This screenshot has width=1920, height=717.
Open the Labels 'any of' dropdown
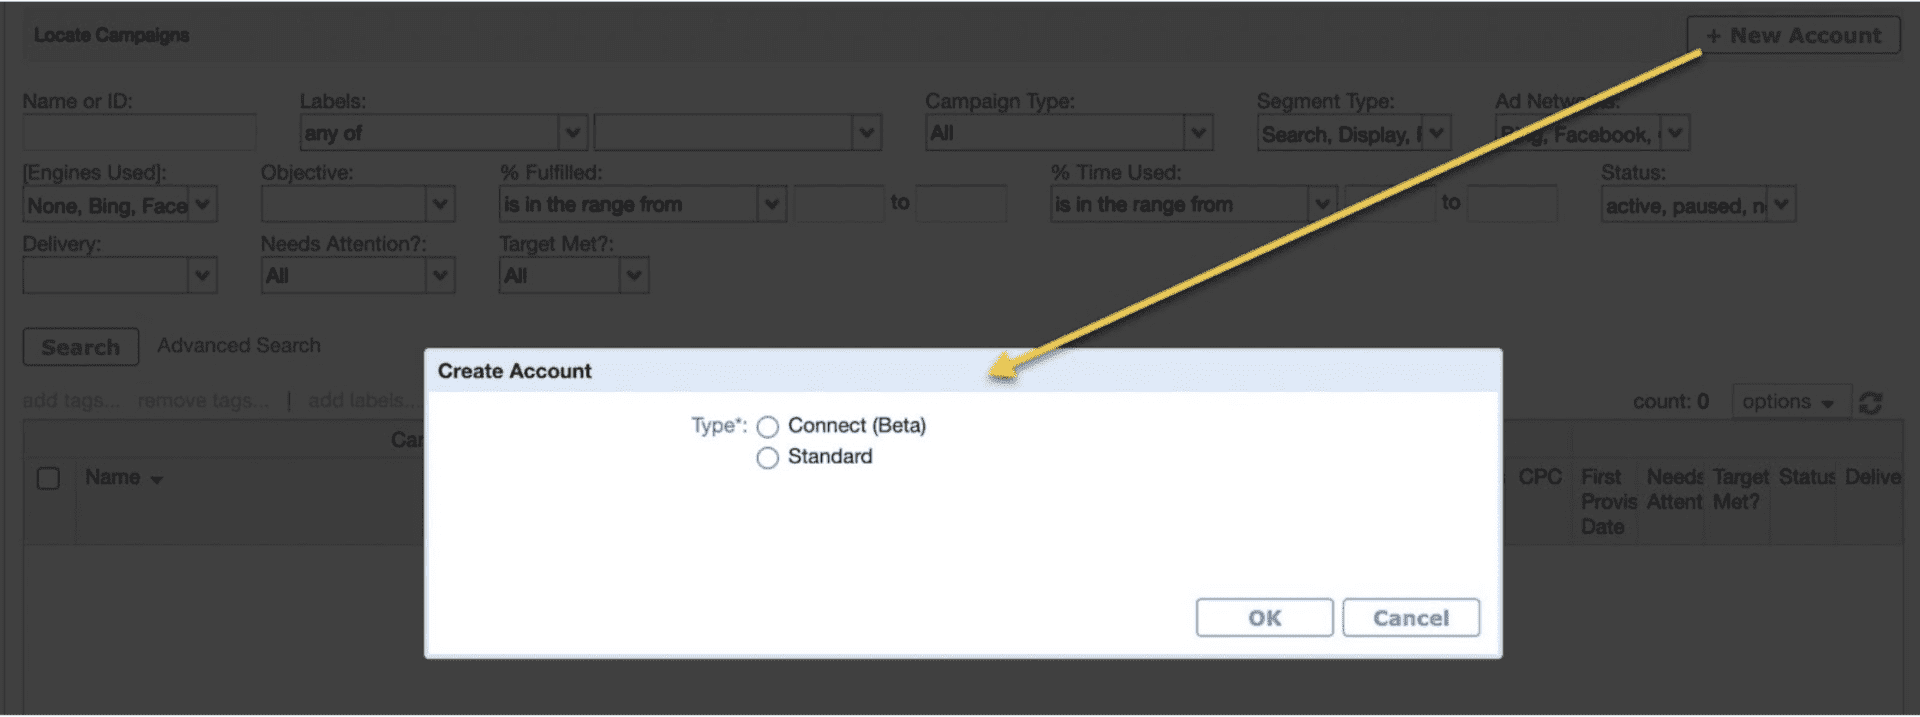443,133
